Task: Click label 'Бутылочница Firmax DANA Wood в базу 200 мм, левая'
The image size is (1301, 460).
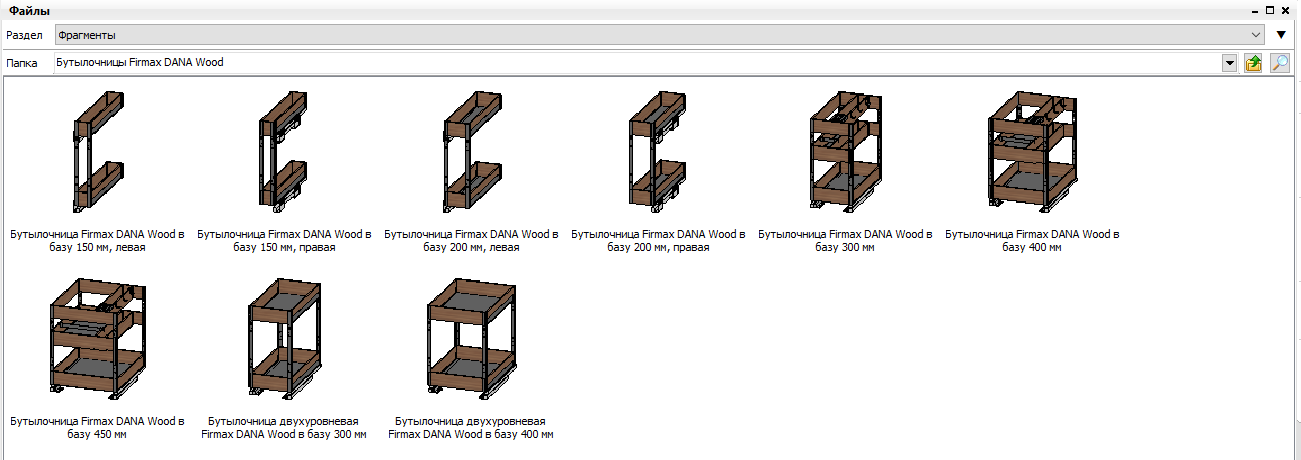Action: 471,241
